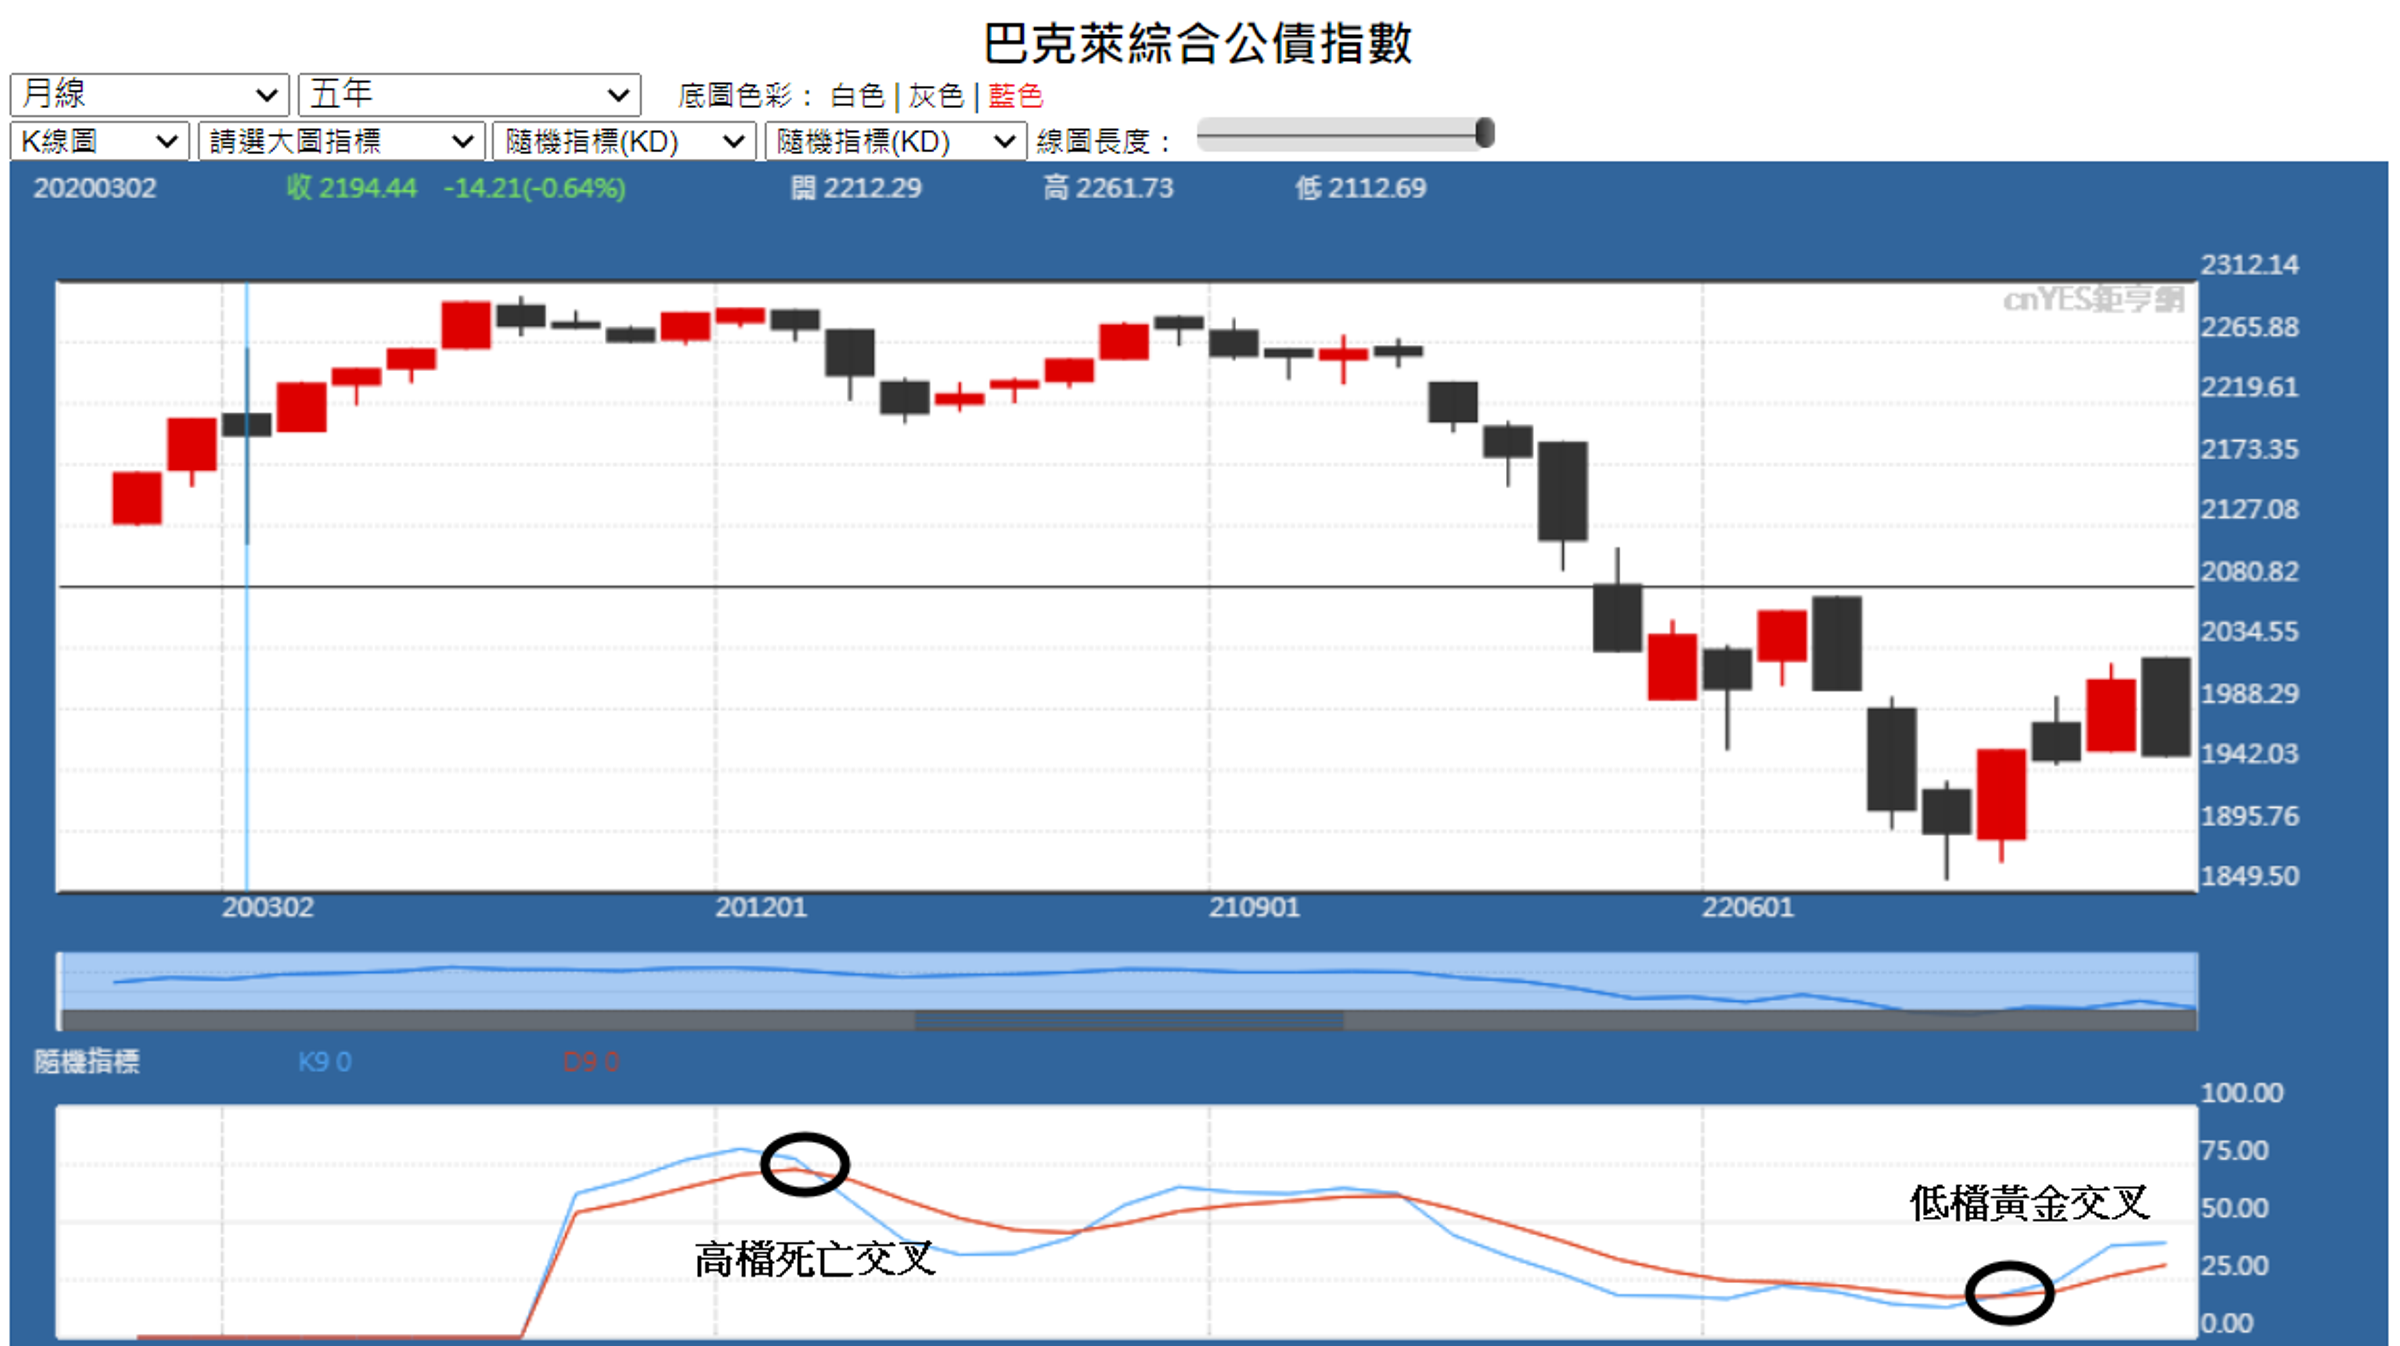The image size is (2400, 1346).
Task: Click the 收 2194.44 closing value
Action: (x=351, y=188)
